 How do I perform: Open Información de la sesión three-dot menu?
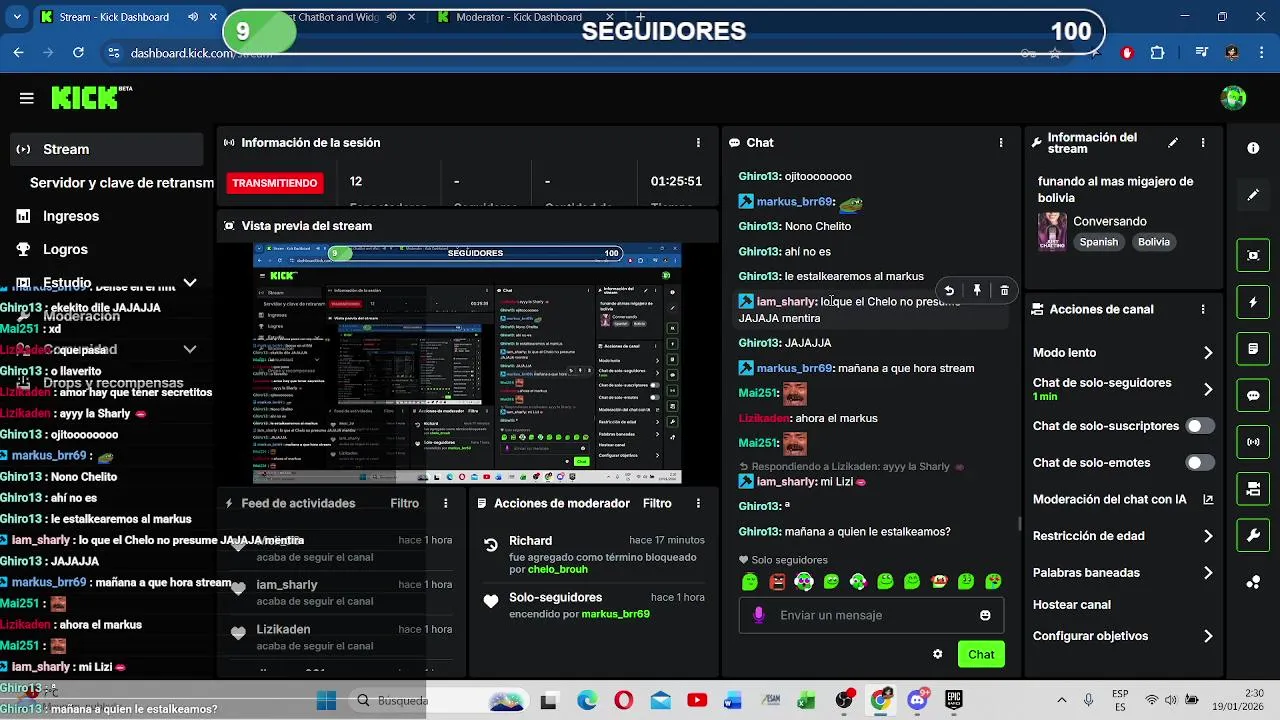[x=698, y=143]
